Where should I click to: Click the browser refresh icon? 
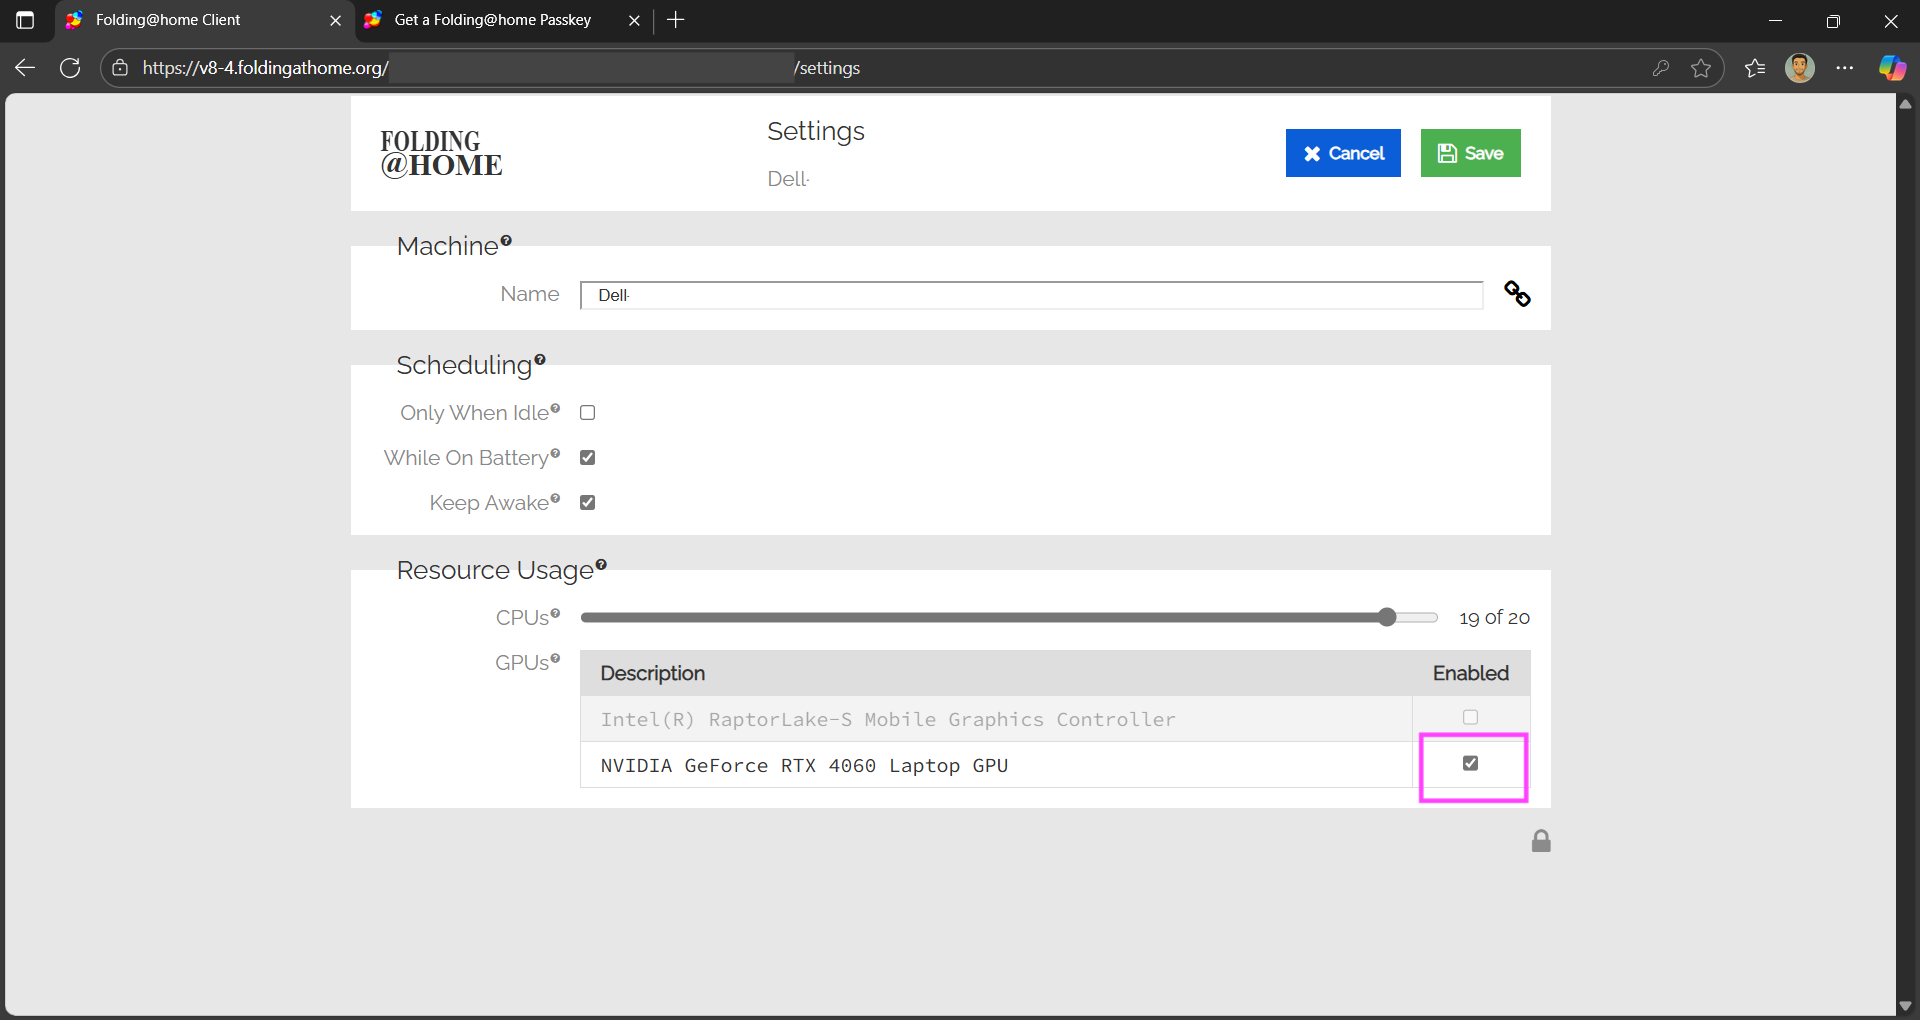tap(70, 68)
